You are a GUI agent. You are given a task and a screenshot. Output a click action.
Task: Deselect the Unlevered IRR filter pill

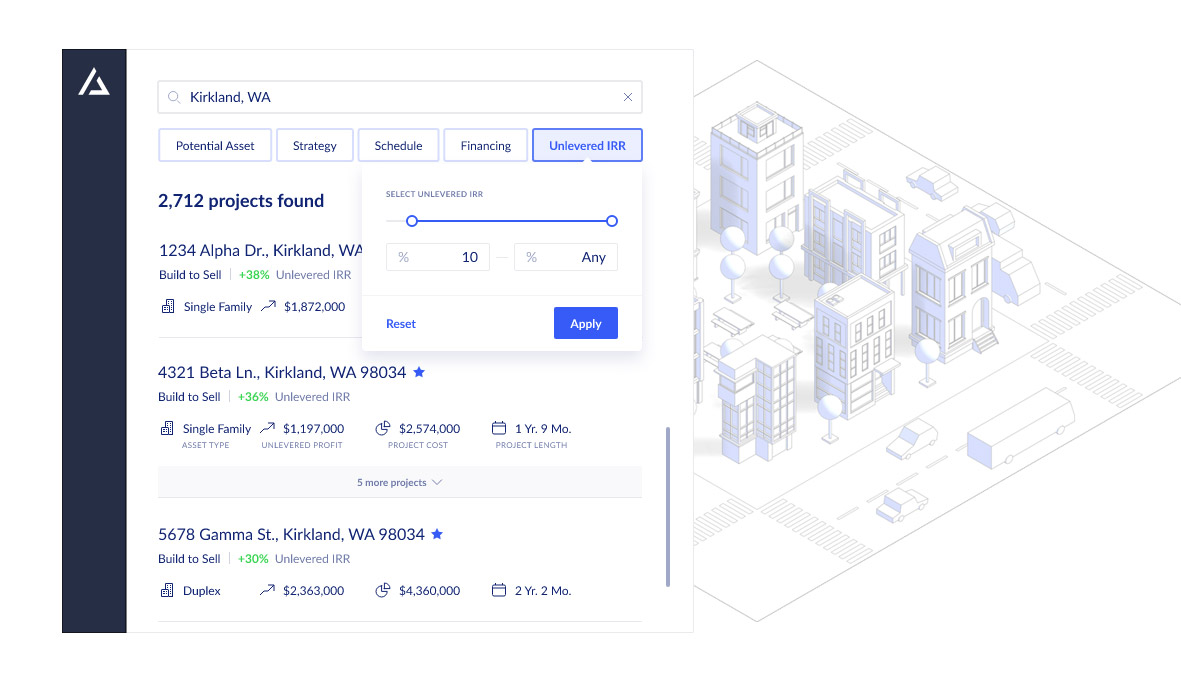tap(587, 145)
